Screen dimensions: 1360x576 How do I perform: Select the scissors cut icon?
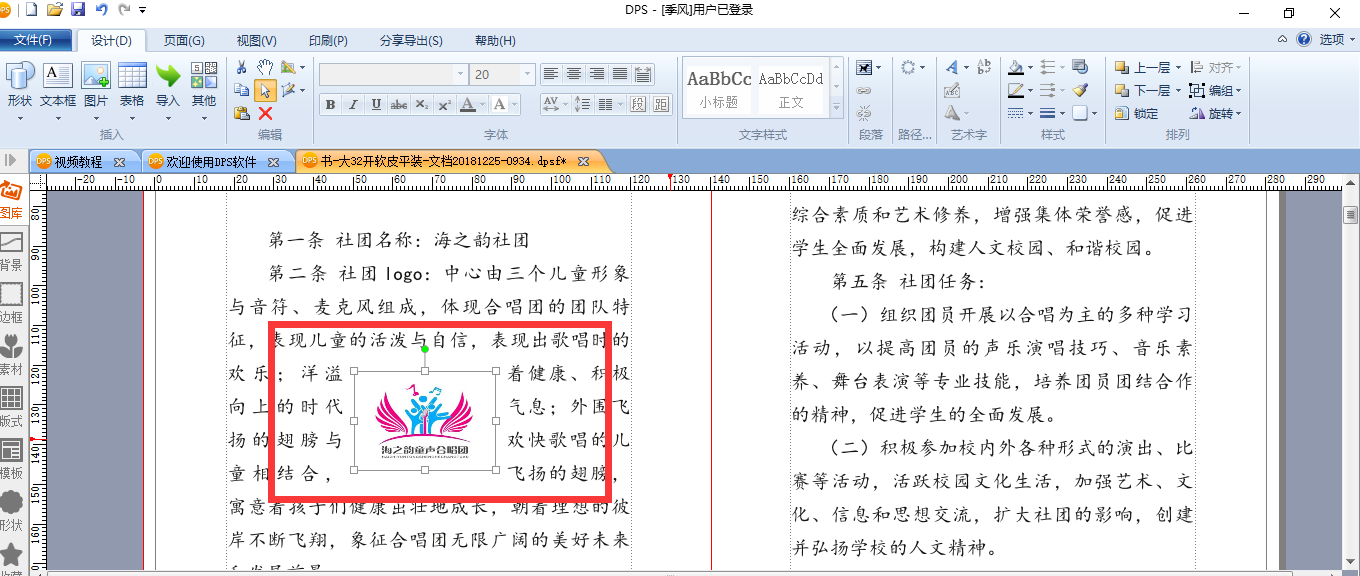tap(241, 67)
